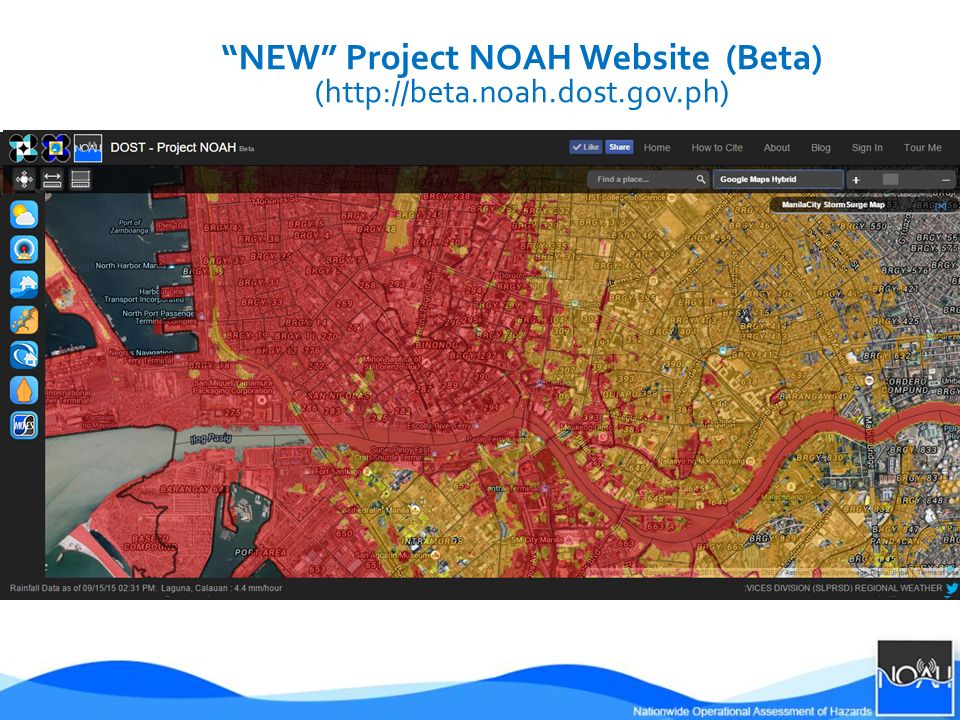
Task: Open the Landslide sidebar icon
Action: tap(24, 320)
